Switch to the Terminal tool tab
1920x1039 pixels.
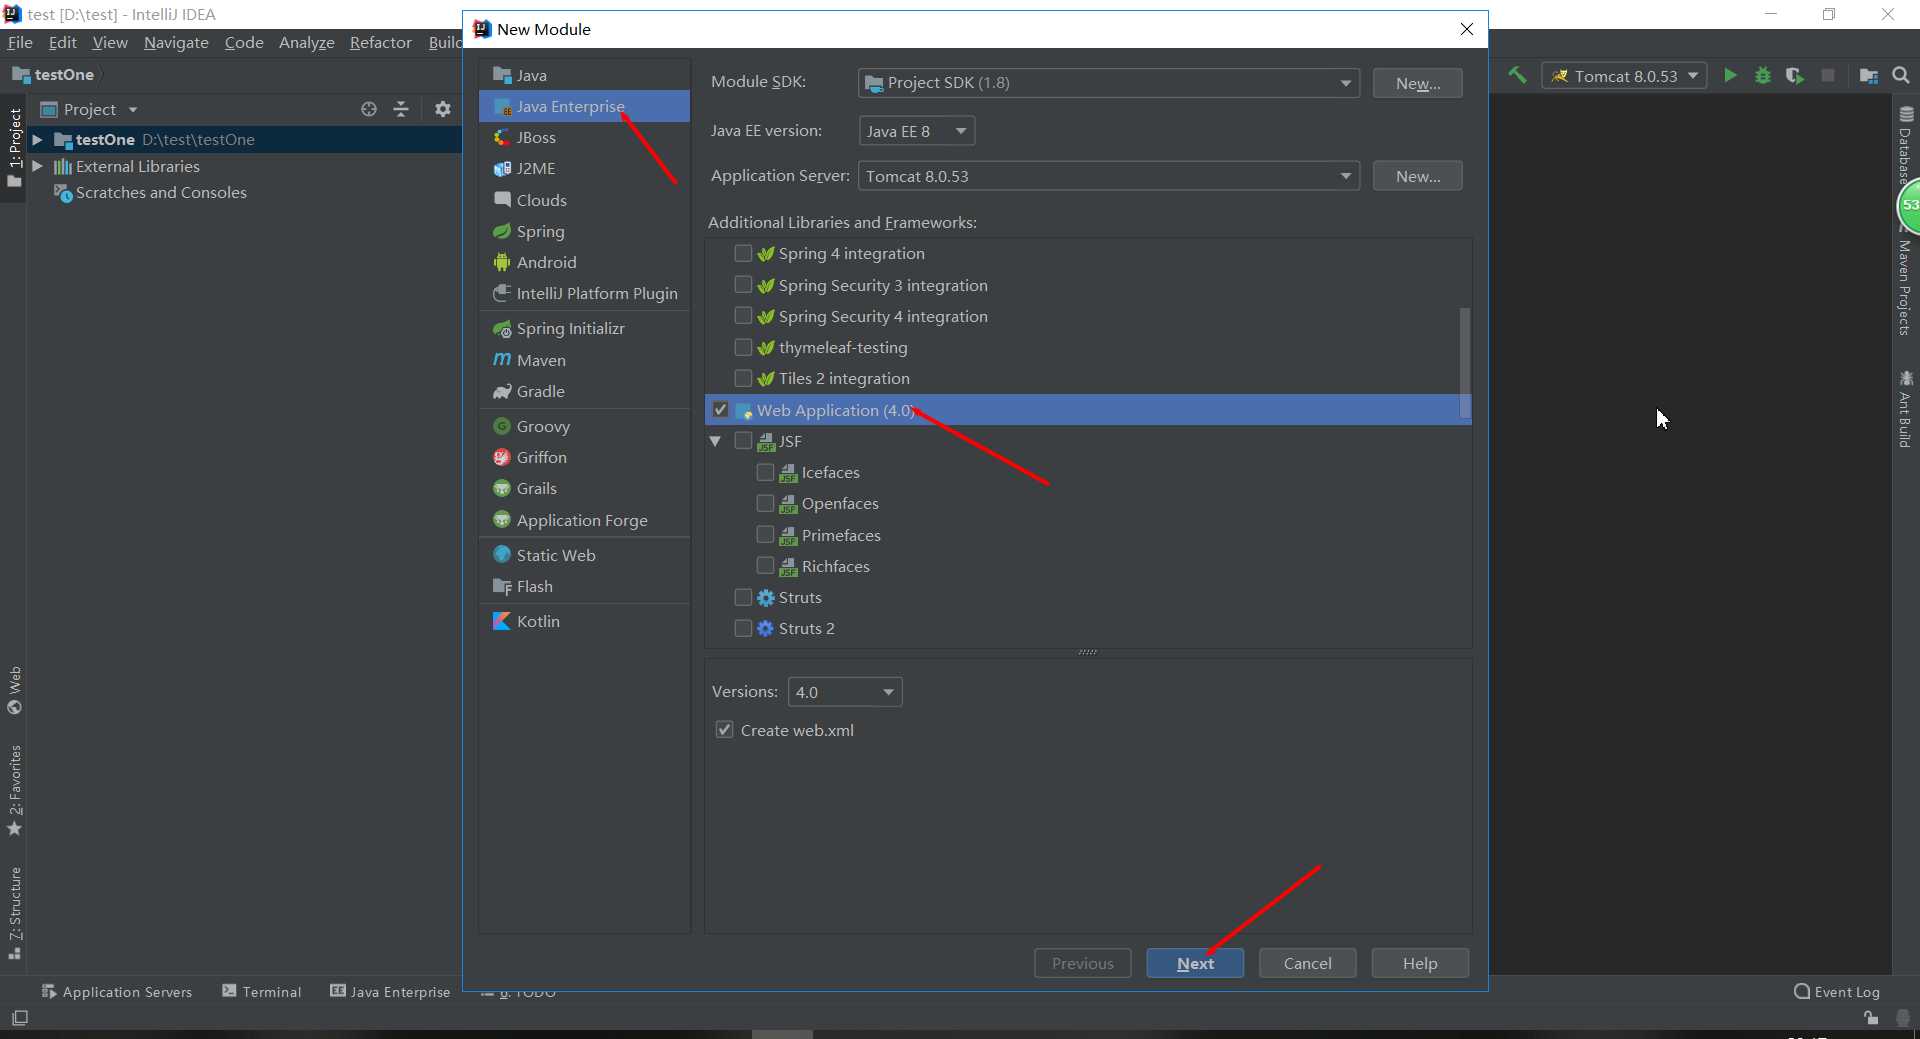pos(262,991)
